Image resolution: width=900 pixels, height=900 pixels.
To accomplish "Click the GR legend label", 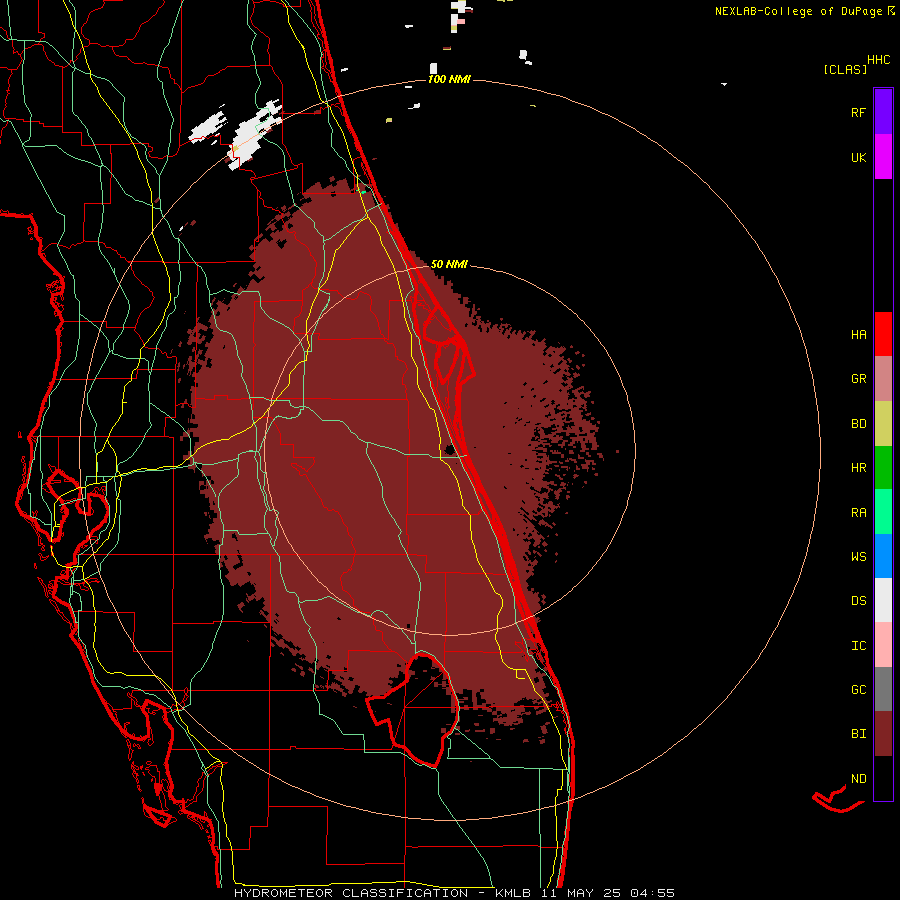I will [858, 379].
